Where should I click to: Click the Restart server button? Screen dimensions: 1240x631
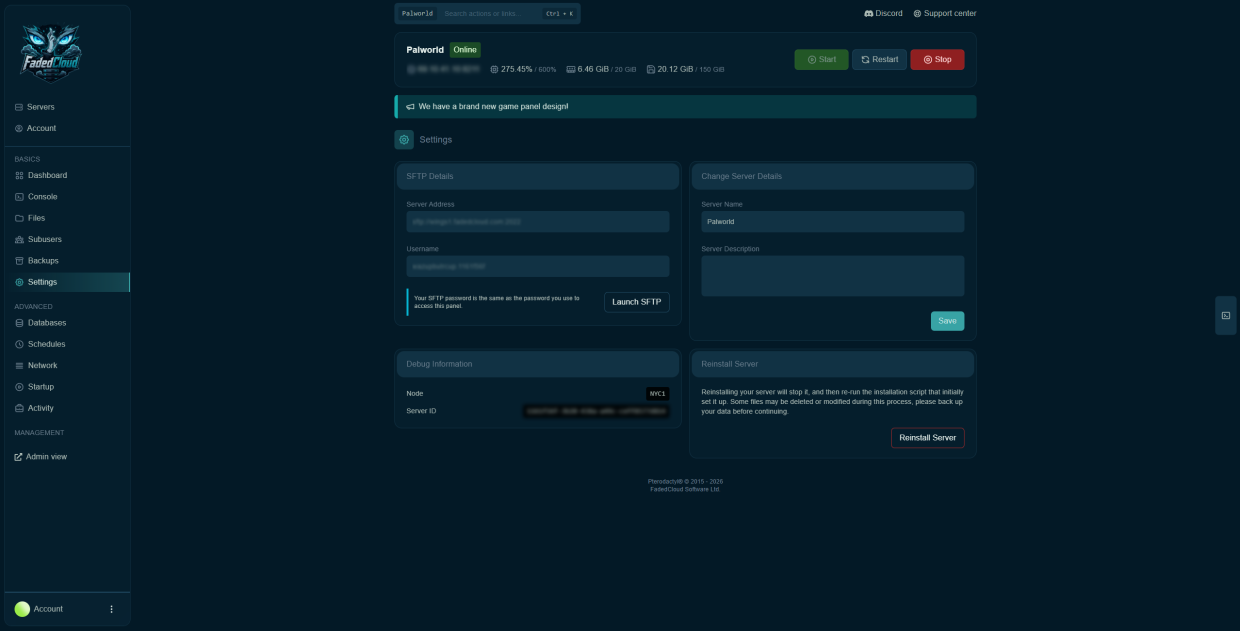879,60
